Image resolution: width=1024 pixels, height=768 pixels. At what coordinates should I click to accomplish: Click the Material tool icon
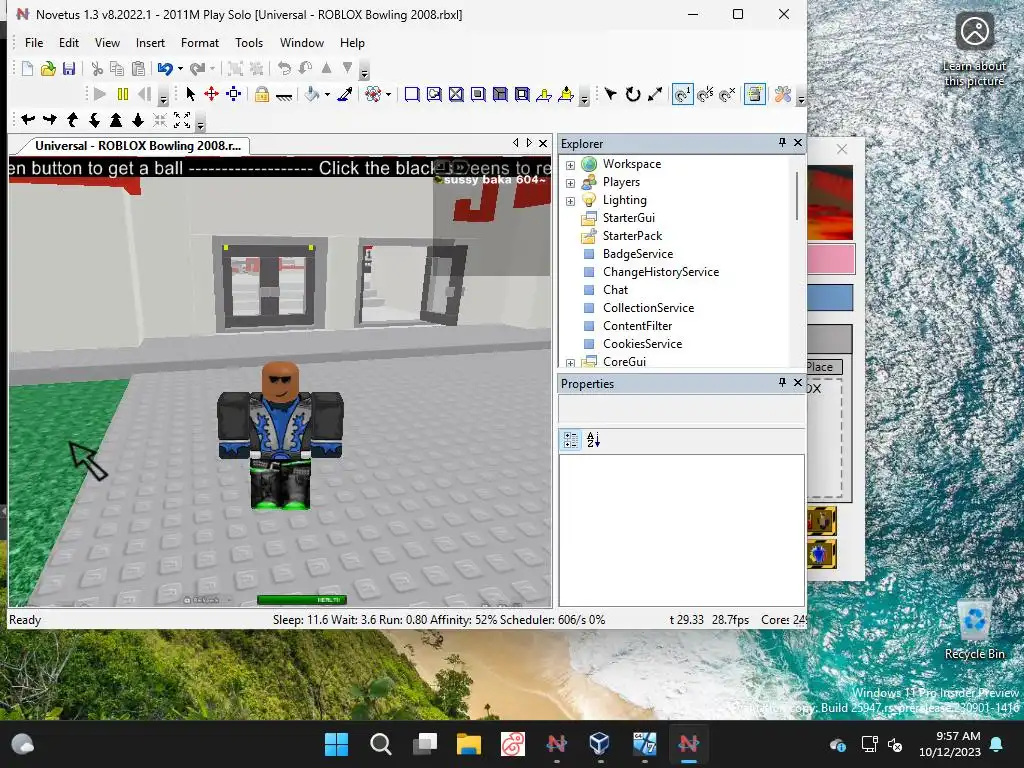[x=373, y=94]
